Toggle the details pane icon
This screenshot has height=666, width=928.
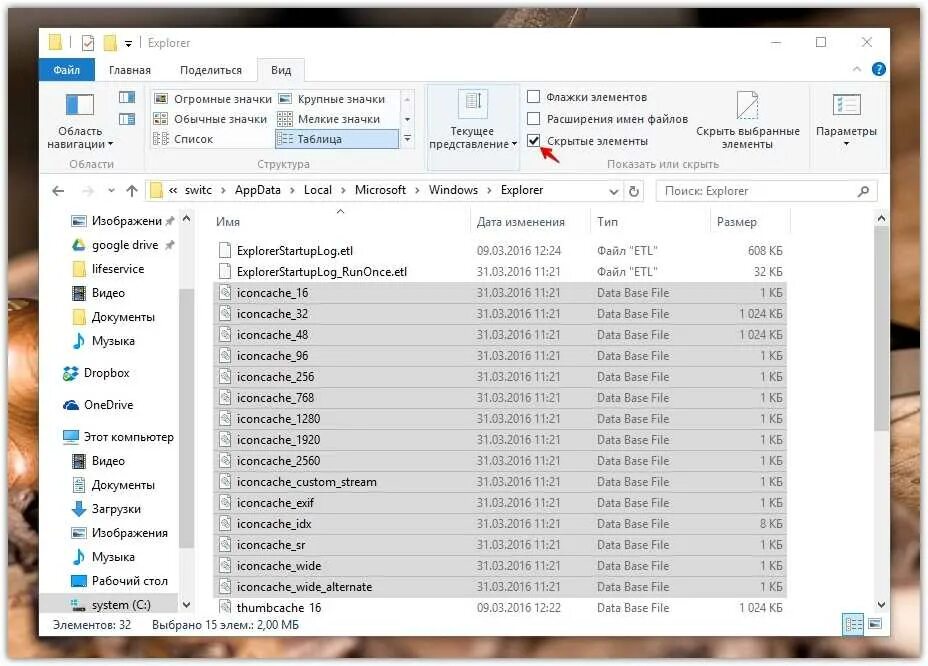[x=127, y=119]
